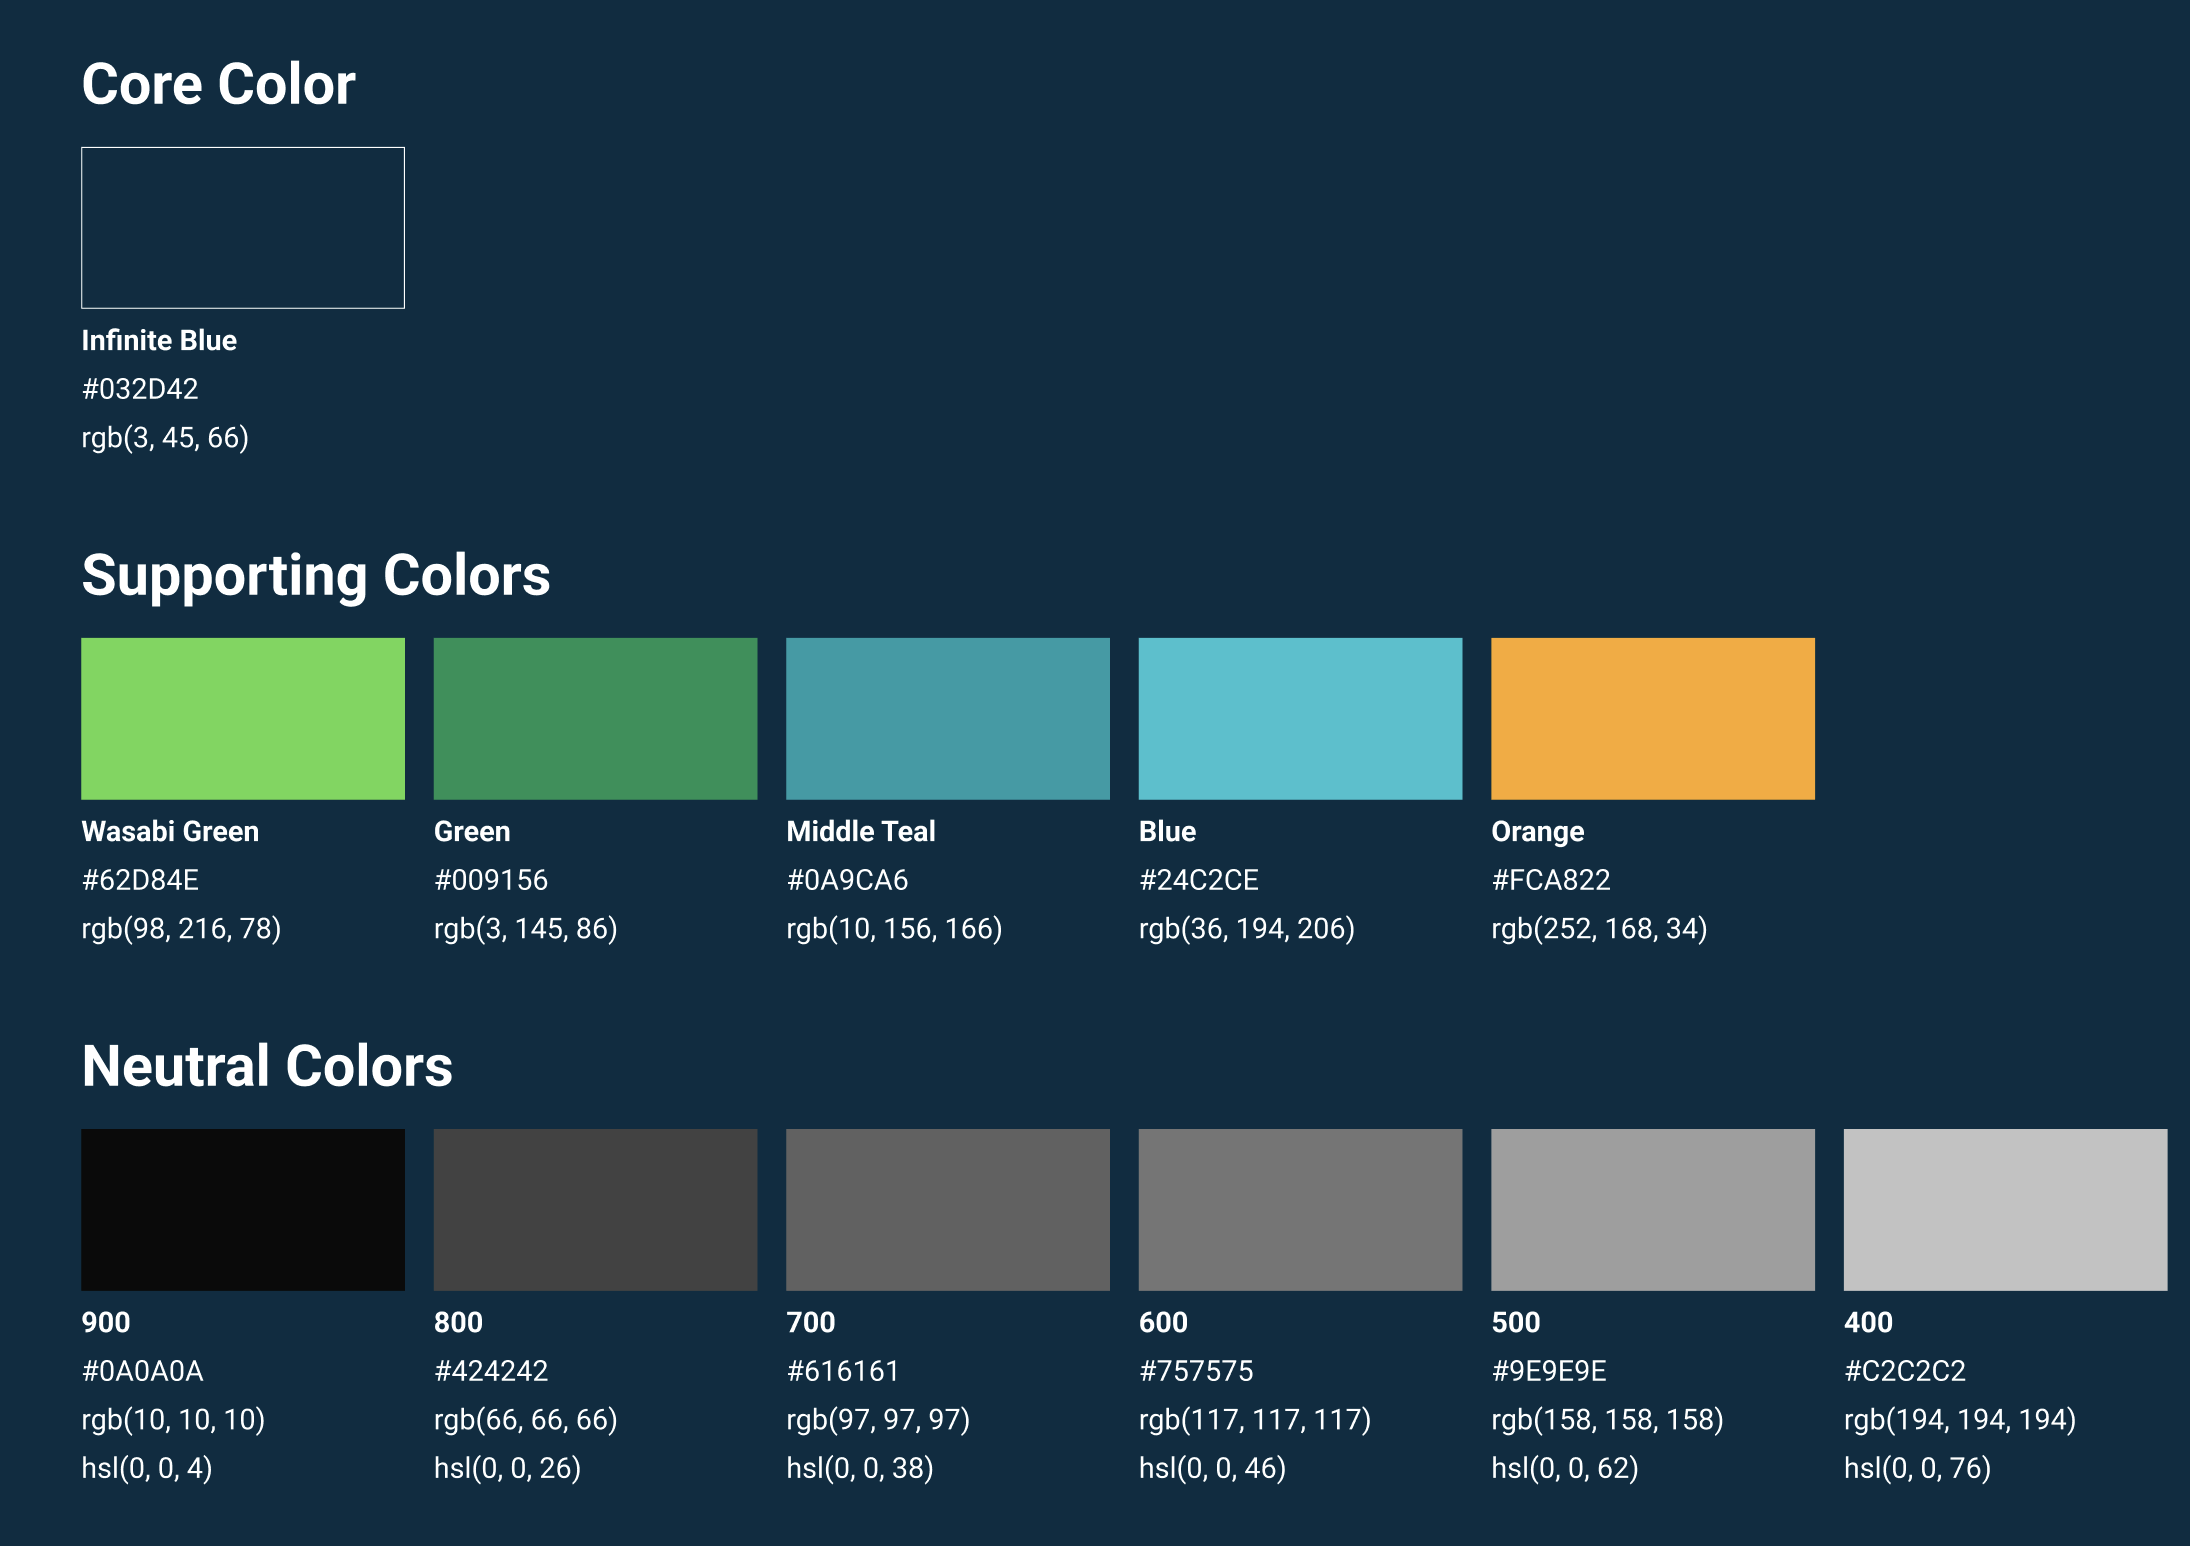Click the Orange color name label
Viewport: 2190px width, 1546px height.
pos(1538,832)
